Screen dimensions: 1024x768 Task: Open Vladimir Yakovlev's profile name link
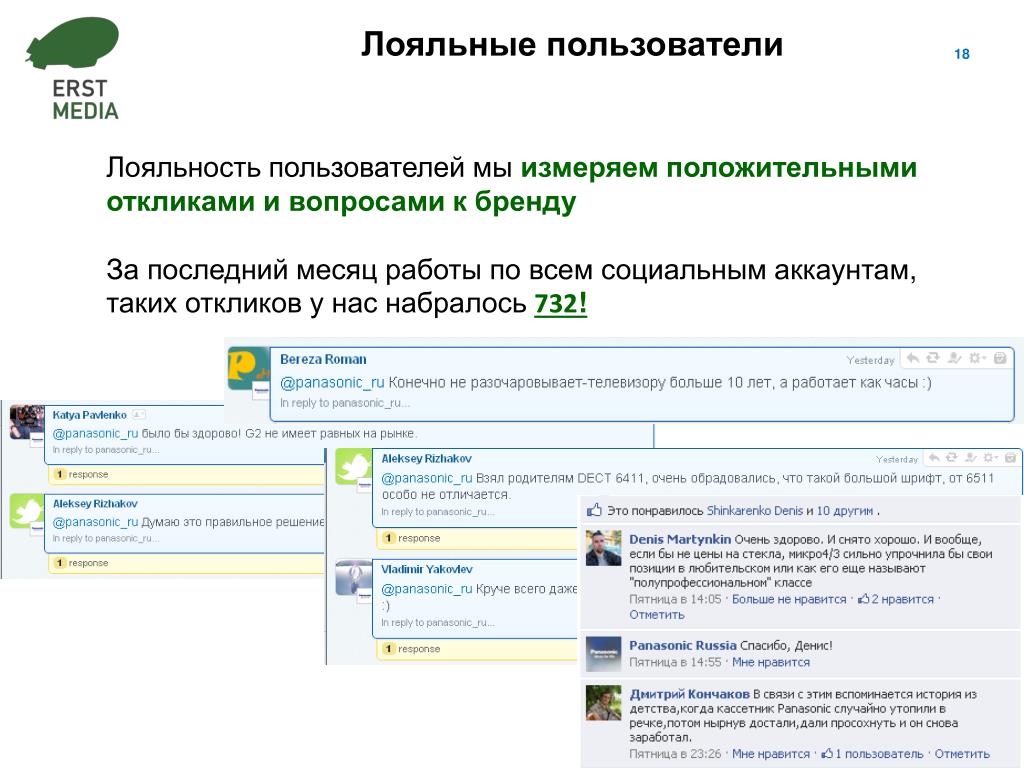(x=426, y=569)
